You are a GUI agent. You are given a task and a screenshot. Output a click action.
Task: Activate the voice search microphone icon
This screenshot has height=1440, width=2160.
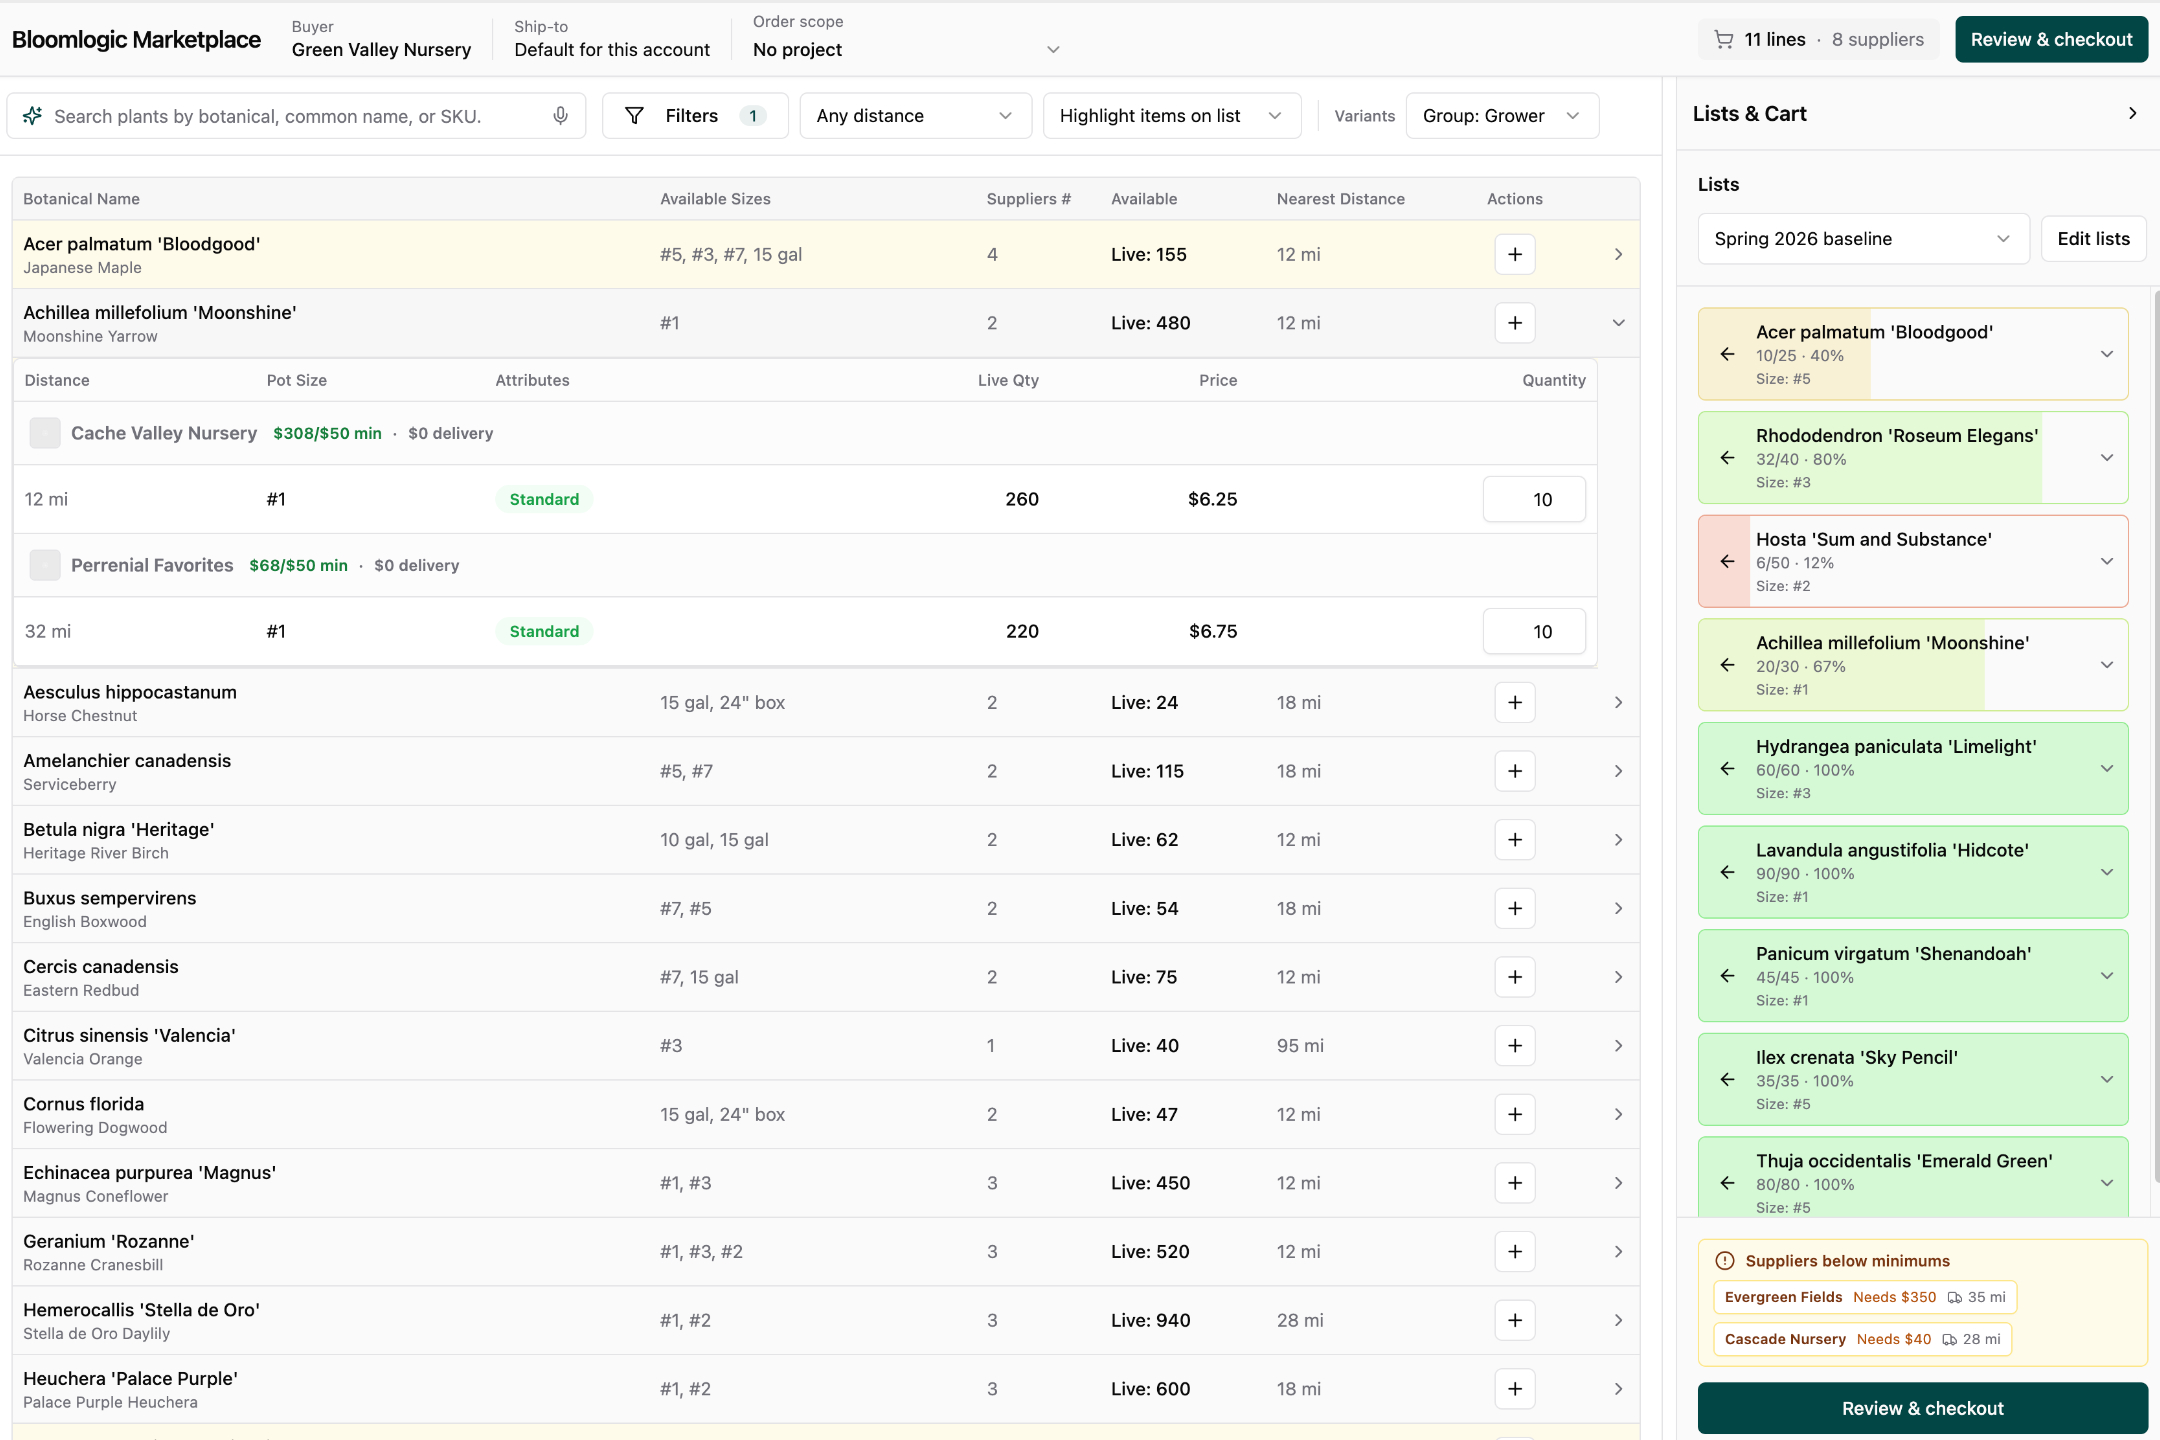pyautogui.click(x=561, y=116)
